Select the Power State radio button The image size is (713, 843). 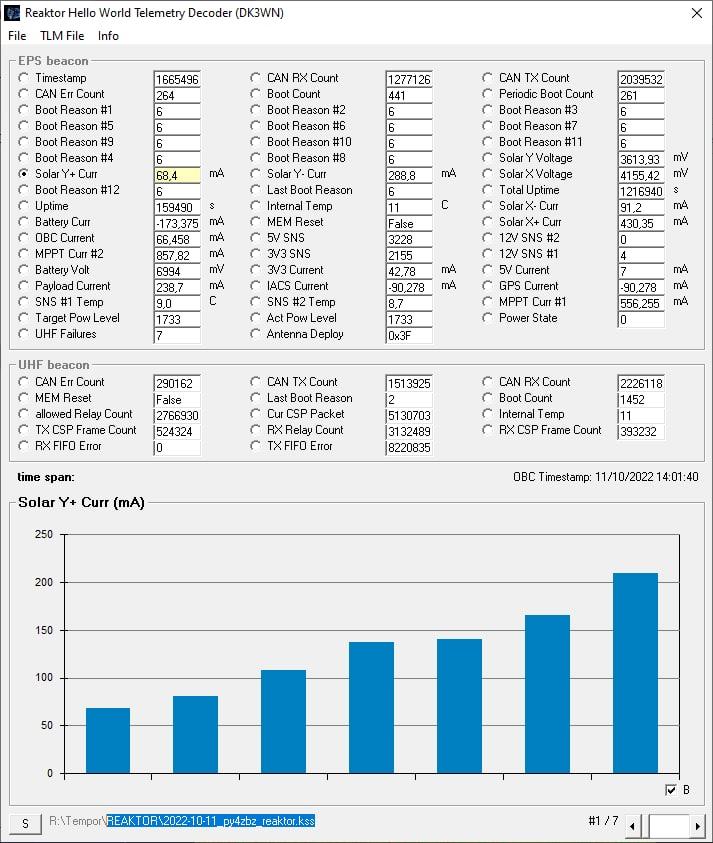pyautogui.click(x=487, y=318)
